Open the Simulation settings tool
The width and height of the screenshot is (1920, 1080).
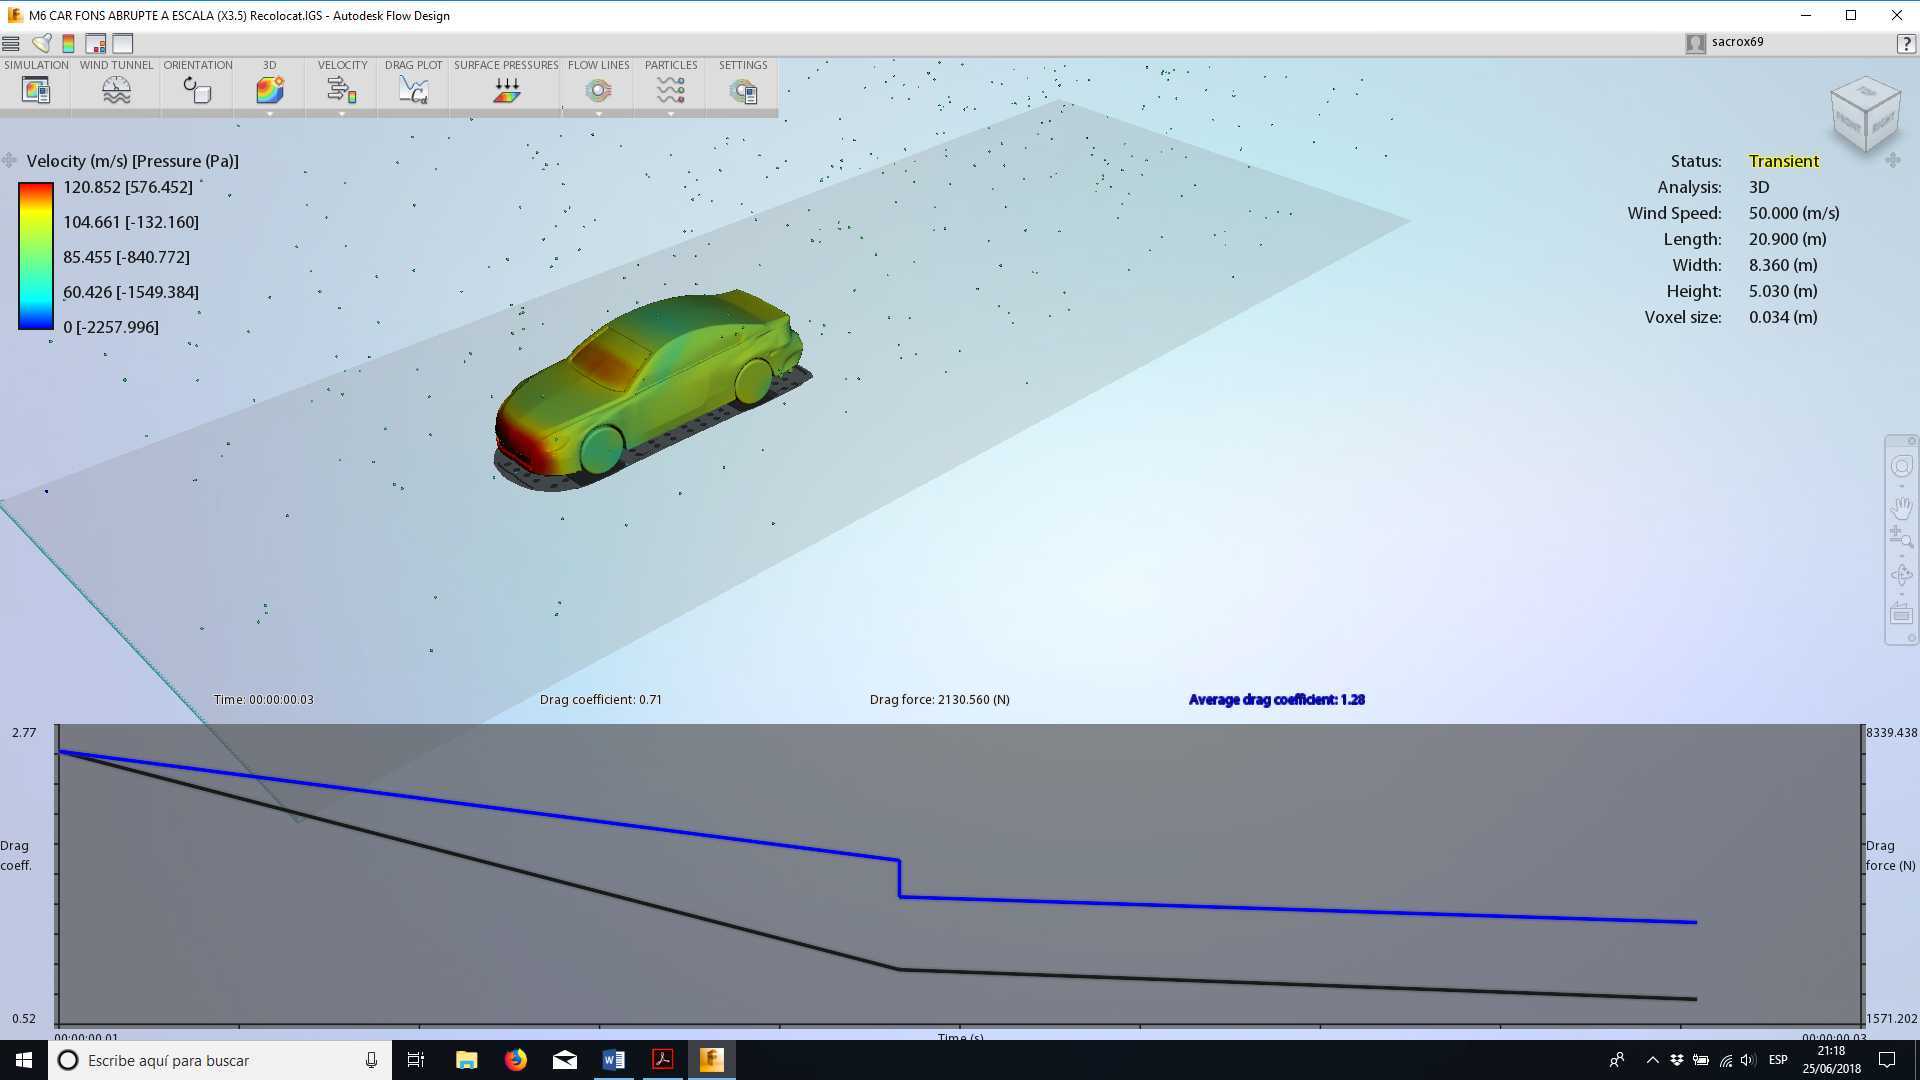pyautogui.click(x=36, y=90)
